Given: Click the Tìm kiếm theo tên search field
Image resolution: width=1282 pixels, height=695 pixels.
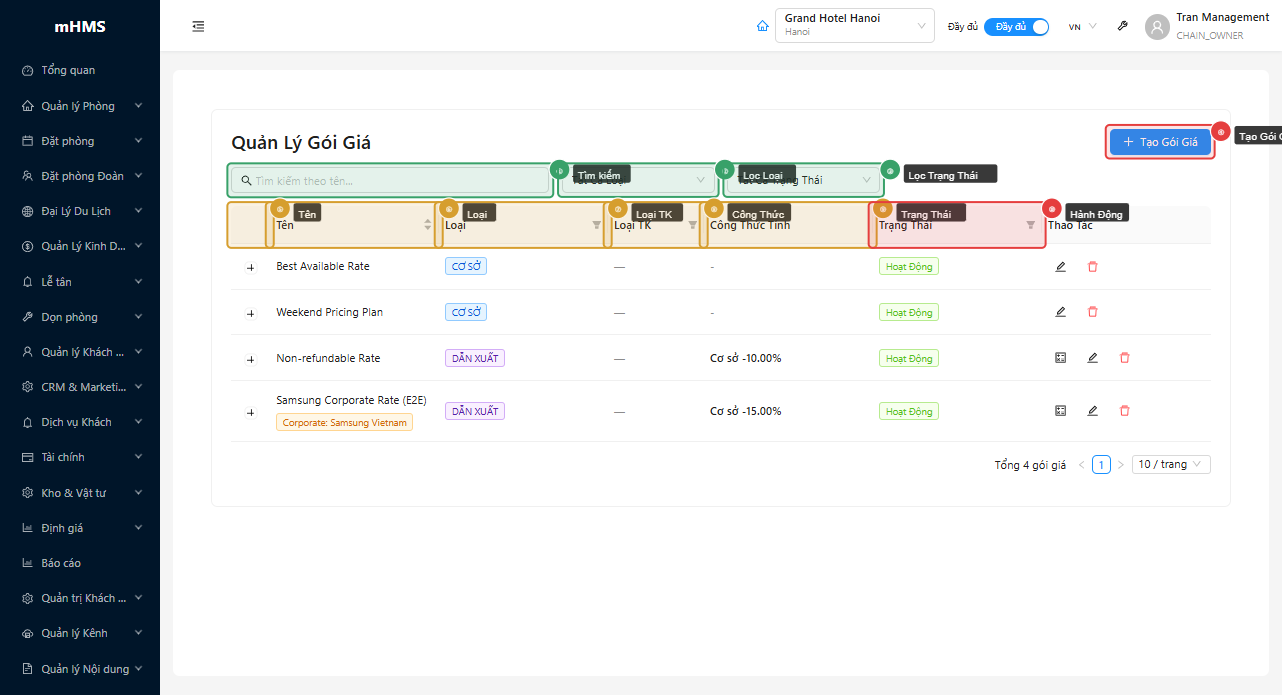Looking at the screenshot, I should 390,181.
